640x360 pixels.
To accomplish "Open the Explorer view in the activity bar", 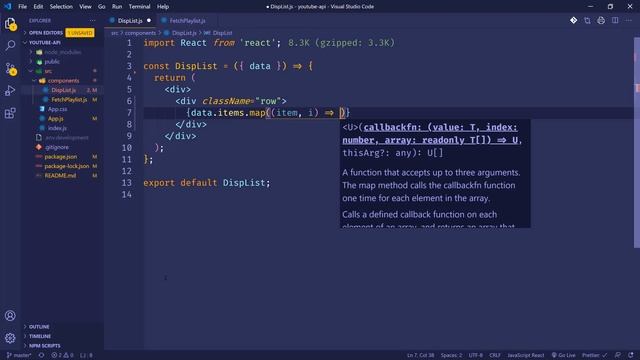I will click(x=10, y=24).
